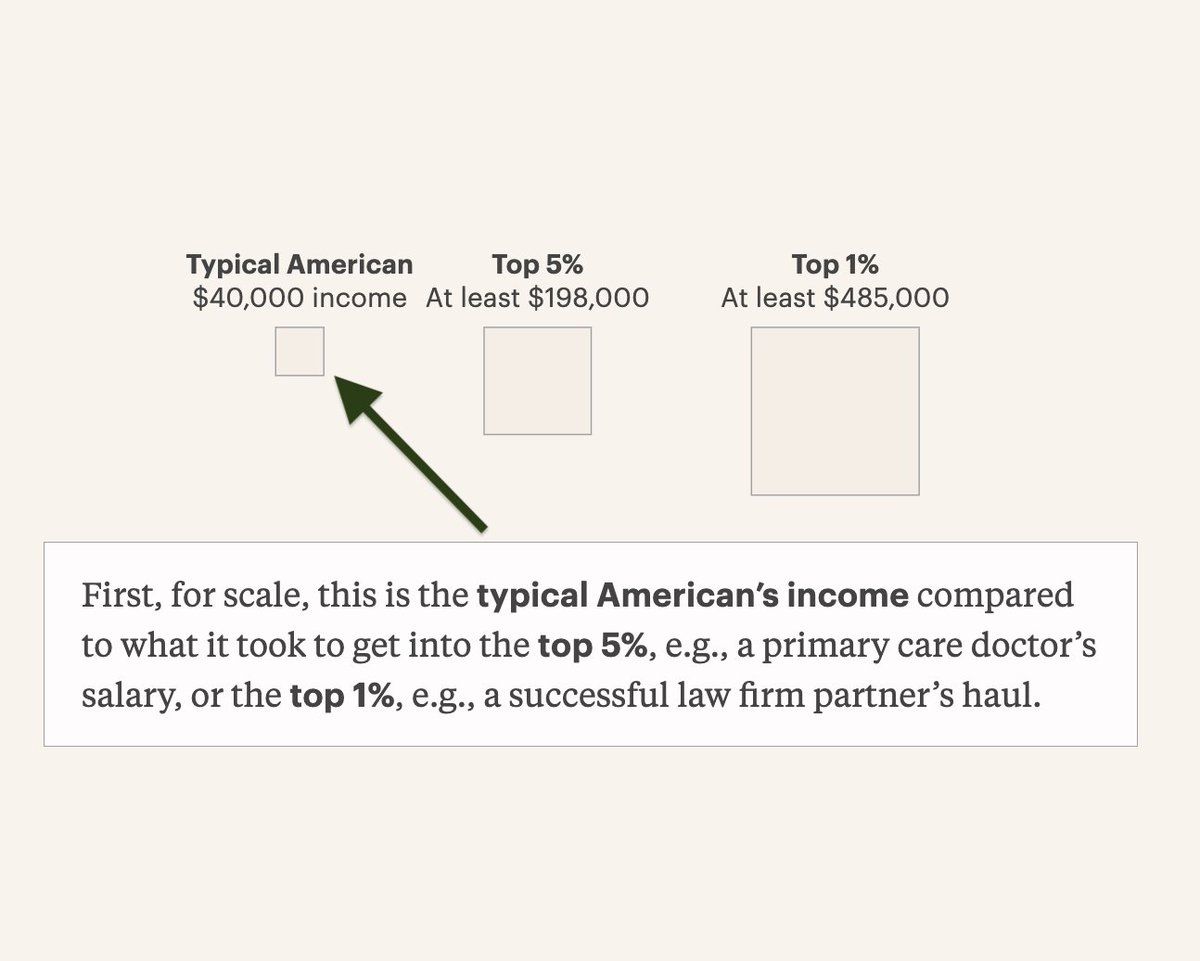Select the large Top 1% income square
Screen dimensions: 1200x961
coord(835,411)
